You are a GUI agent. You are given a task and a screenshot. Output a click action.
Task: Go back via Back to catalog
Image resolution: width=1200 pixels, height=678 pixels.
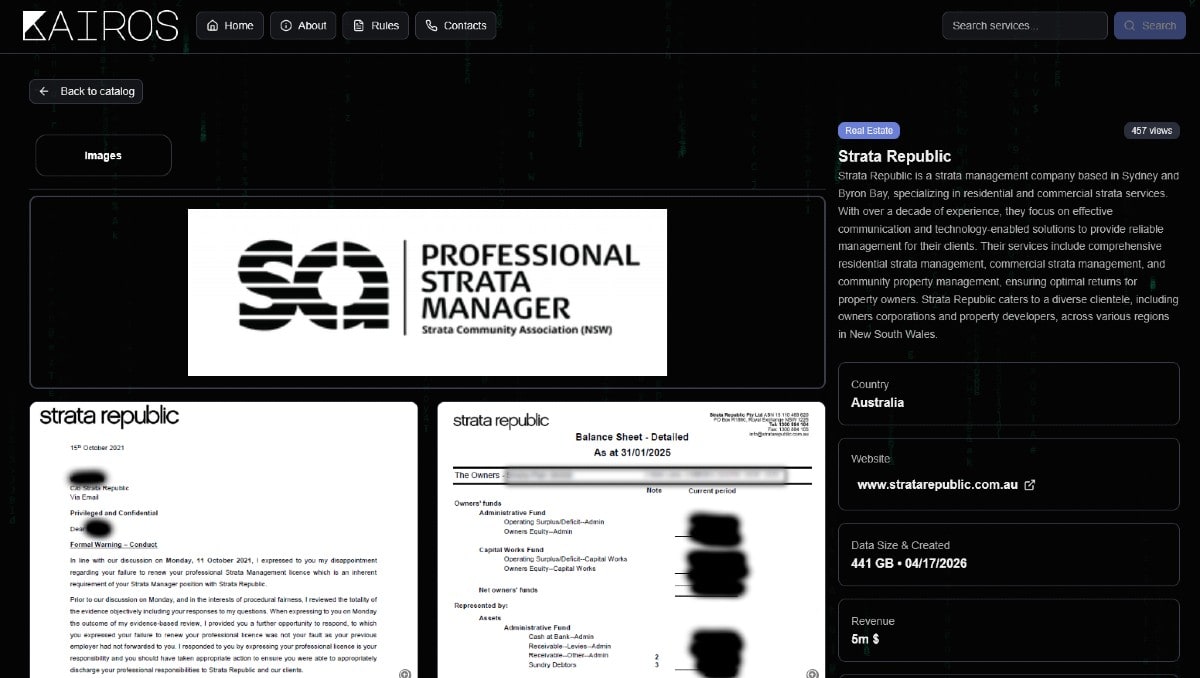[x=86, y=91]
